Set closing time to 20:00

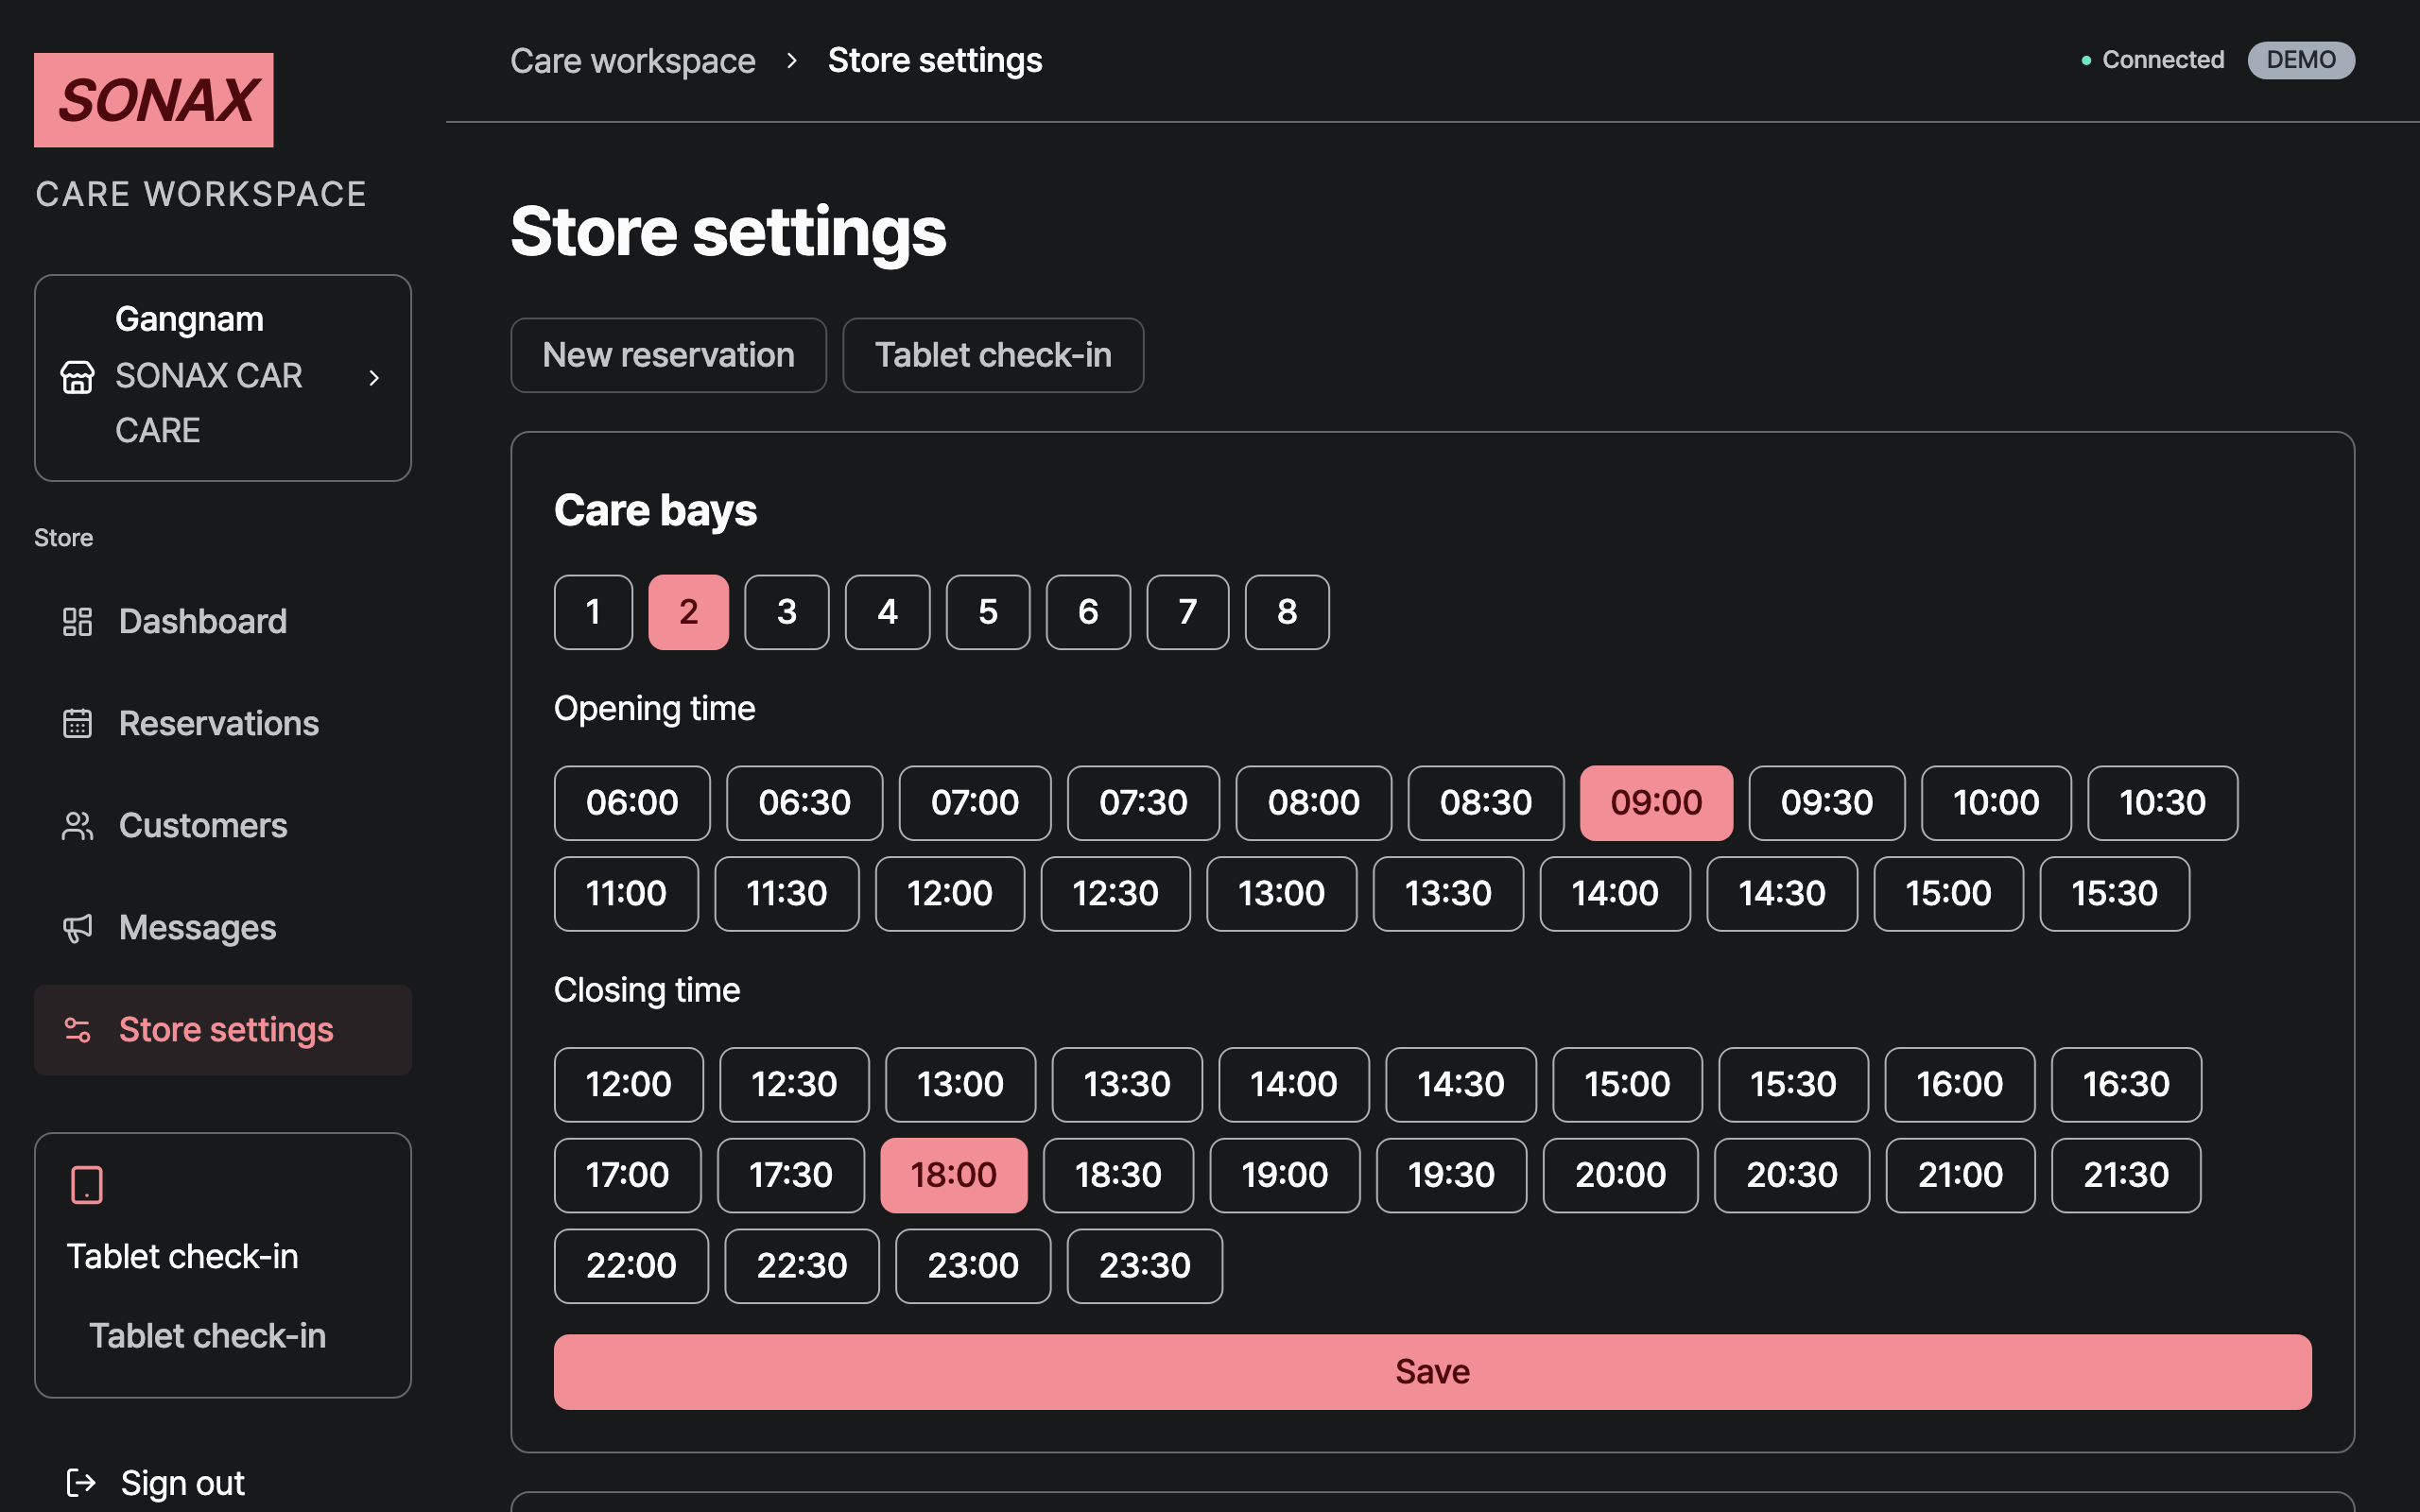tap(1620, 1174)
